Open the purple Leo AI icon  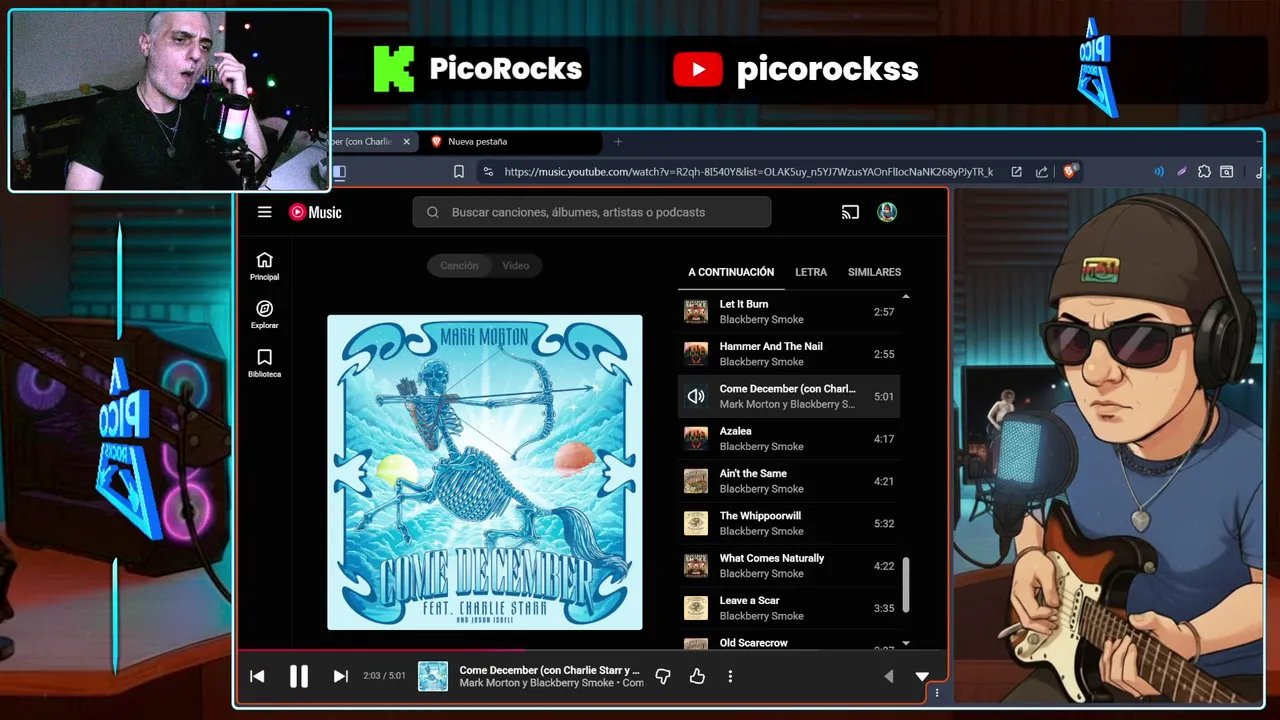point(1181,172)
